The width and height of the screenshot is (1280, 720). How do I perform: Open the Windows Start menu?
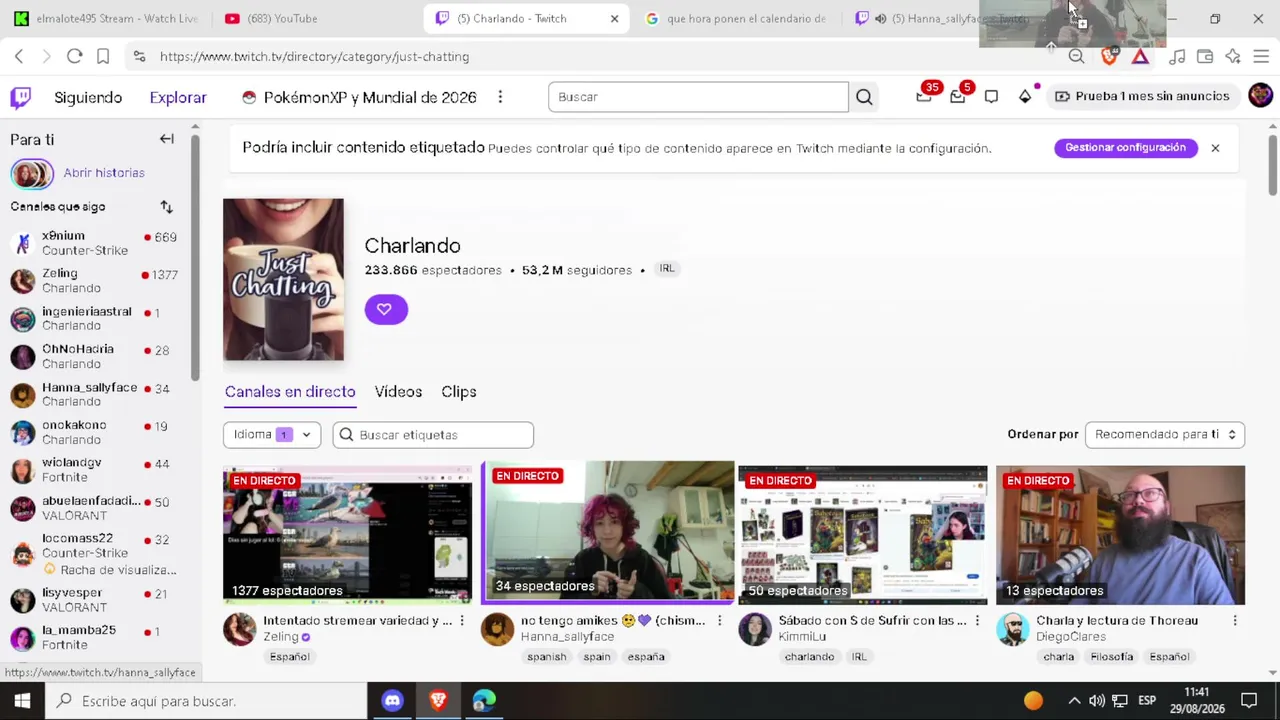22,701
